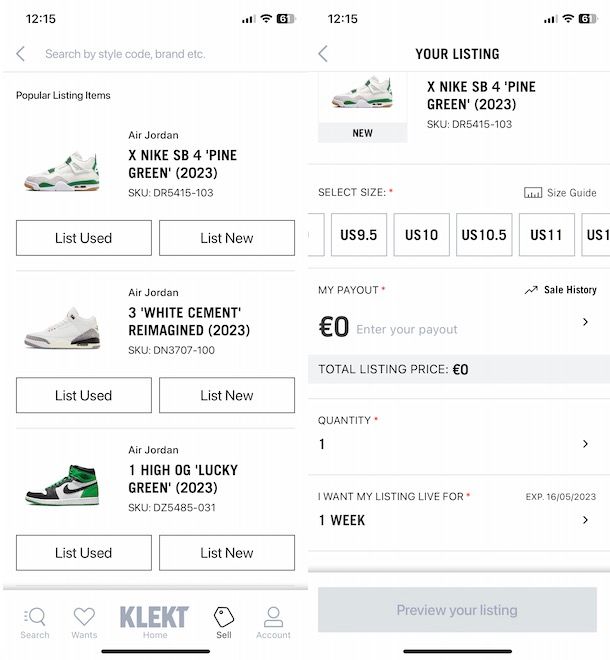Open the My Payout entry chevron
Image resolution: width=610 pixels, height=660 pixels.
(585, 322)
